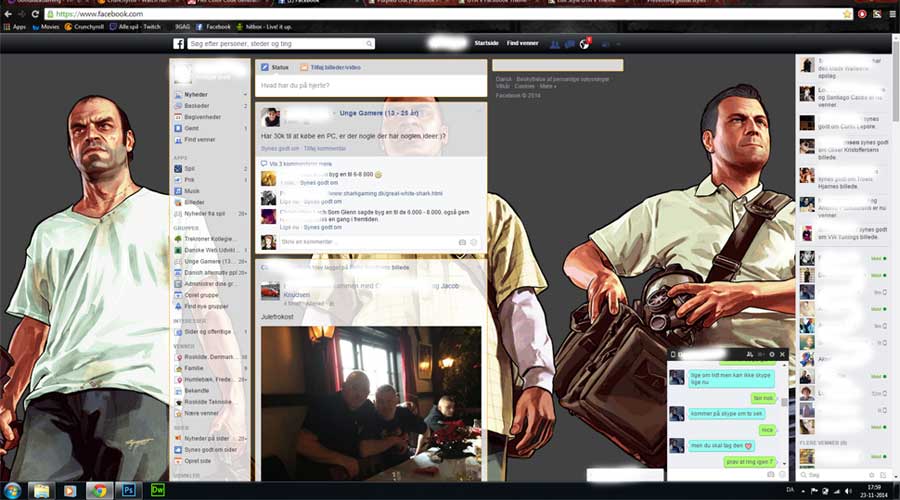Open Nyheder dropdown arrow in sidebar
The width and height of the screenshot is (900, 500).
245,95
